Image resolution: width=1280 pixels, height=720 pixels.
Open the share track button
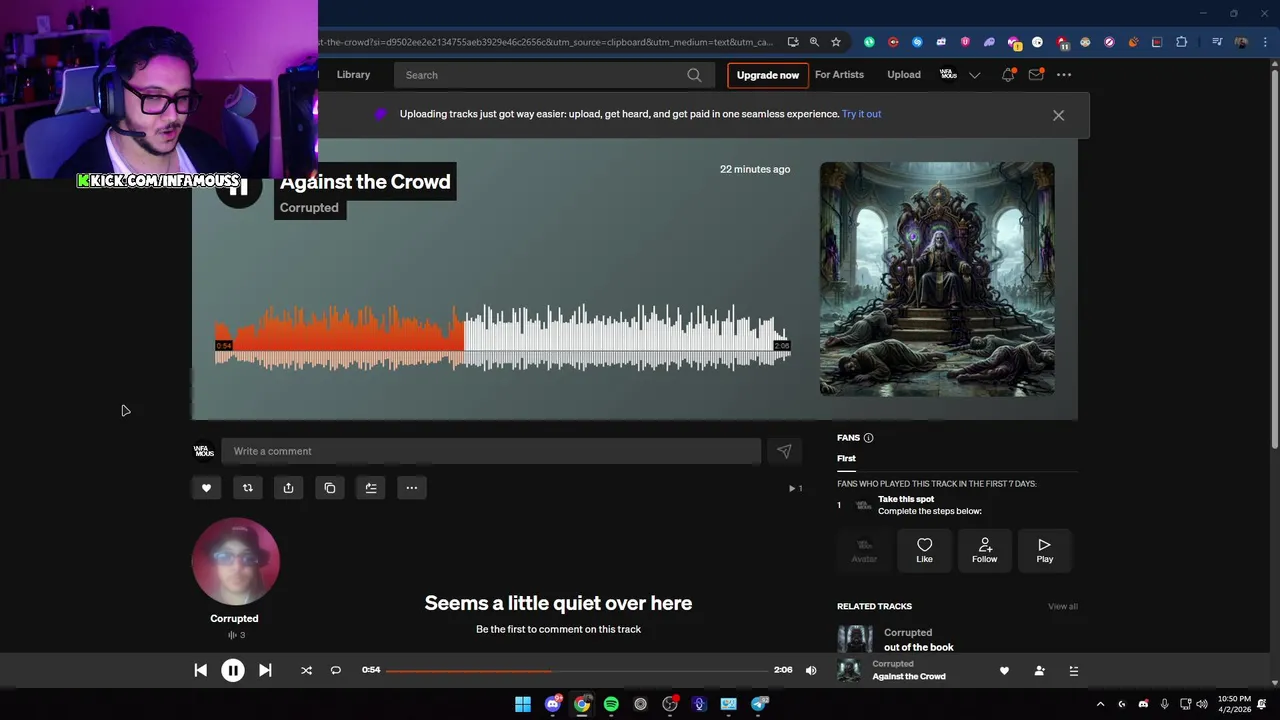tap(288, 488)
